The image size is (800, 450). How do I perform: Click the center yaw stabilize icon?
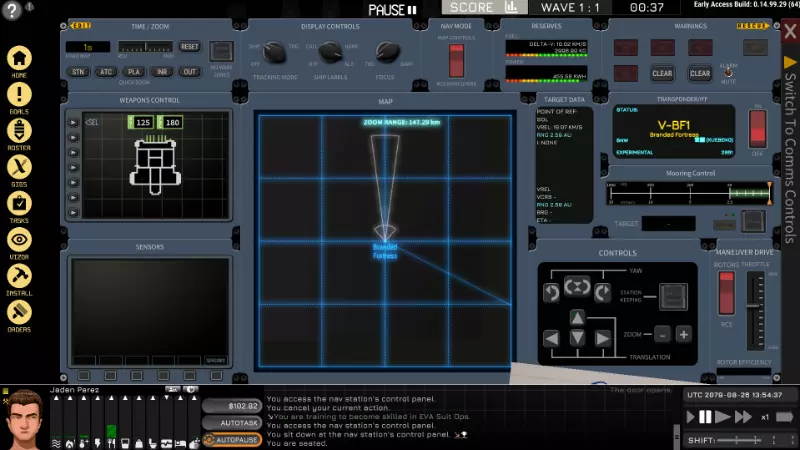coord(577,287)
